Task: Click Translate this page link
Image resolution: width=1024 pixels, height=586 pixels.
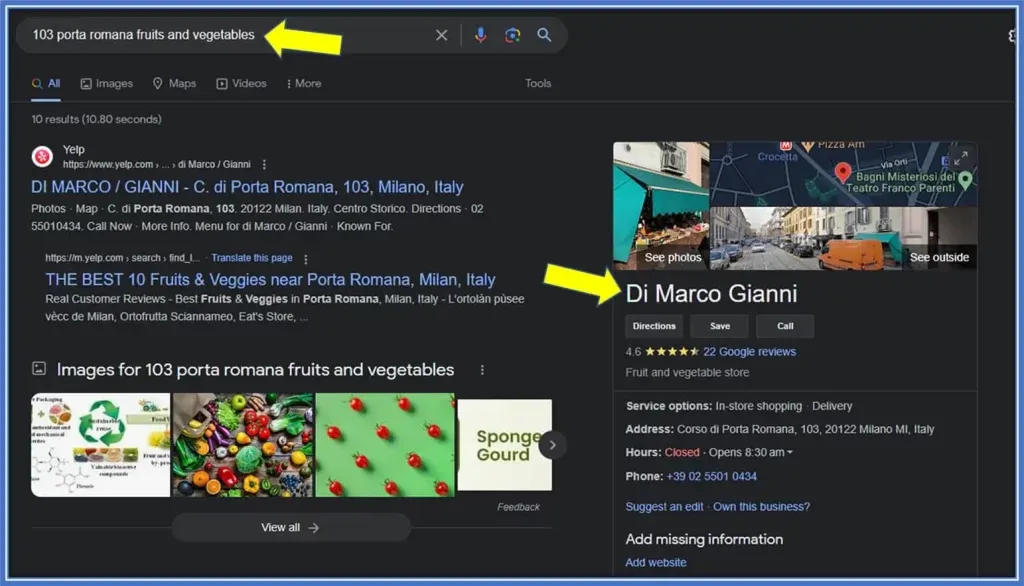Action: click(251, 258)
